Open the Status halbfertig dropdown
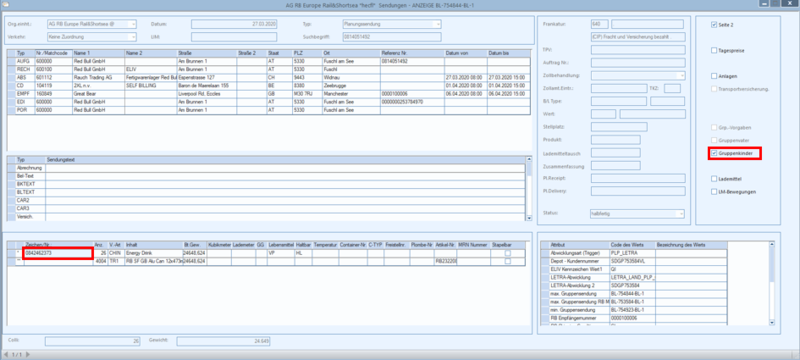The width and height of the screenshot is (800, 360). click(x=681, y=214)
